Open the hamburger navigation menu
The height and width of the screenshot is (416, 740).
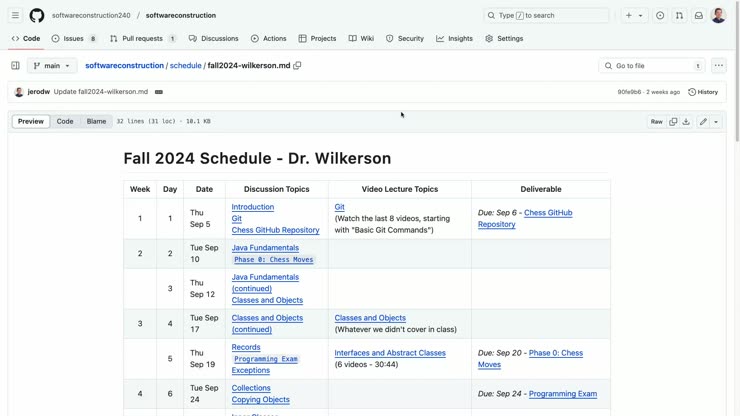pyautogui.click(x=15, y=16)
